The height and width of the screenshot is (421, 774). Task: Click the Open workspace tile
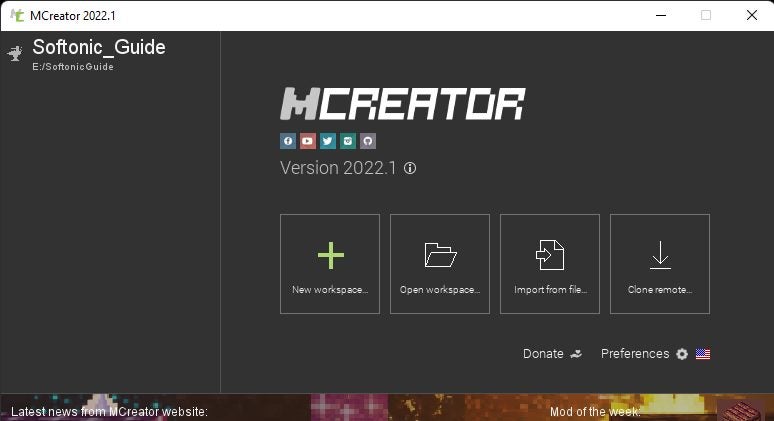point(440,264)
